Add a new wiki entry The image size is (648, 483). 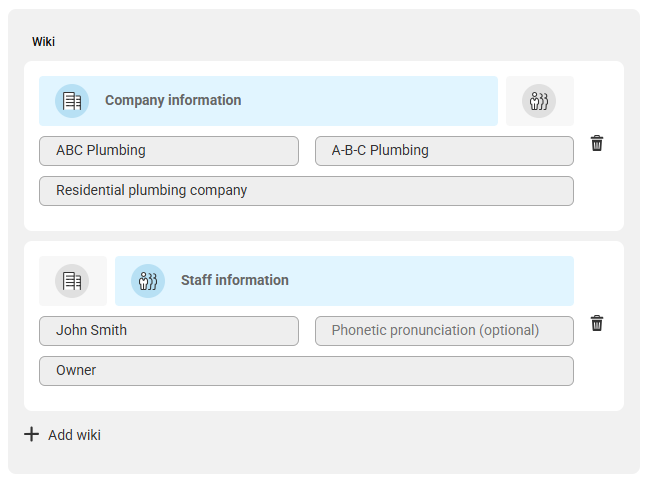62,435
